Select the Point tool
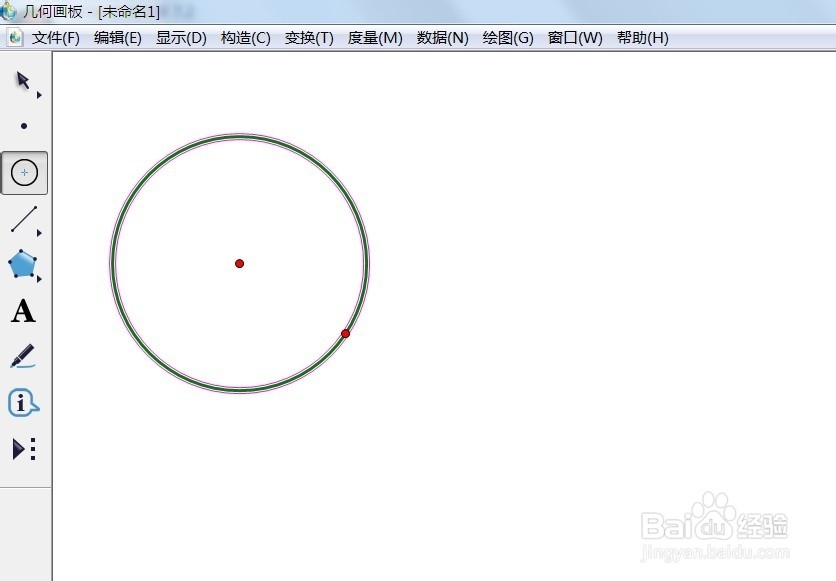The height and width of the screenshot is (581, 836). pyautogui.click(x=24, y=126)
